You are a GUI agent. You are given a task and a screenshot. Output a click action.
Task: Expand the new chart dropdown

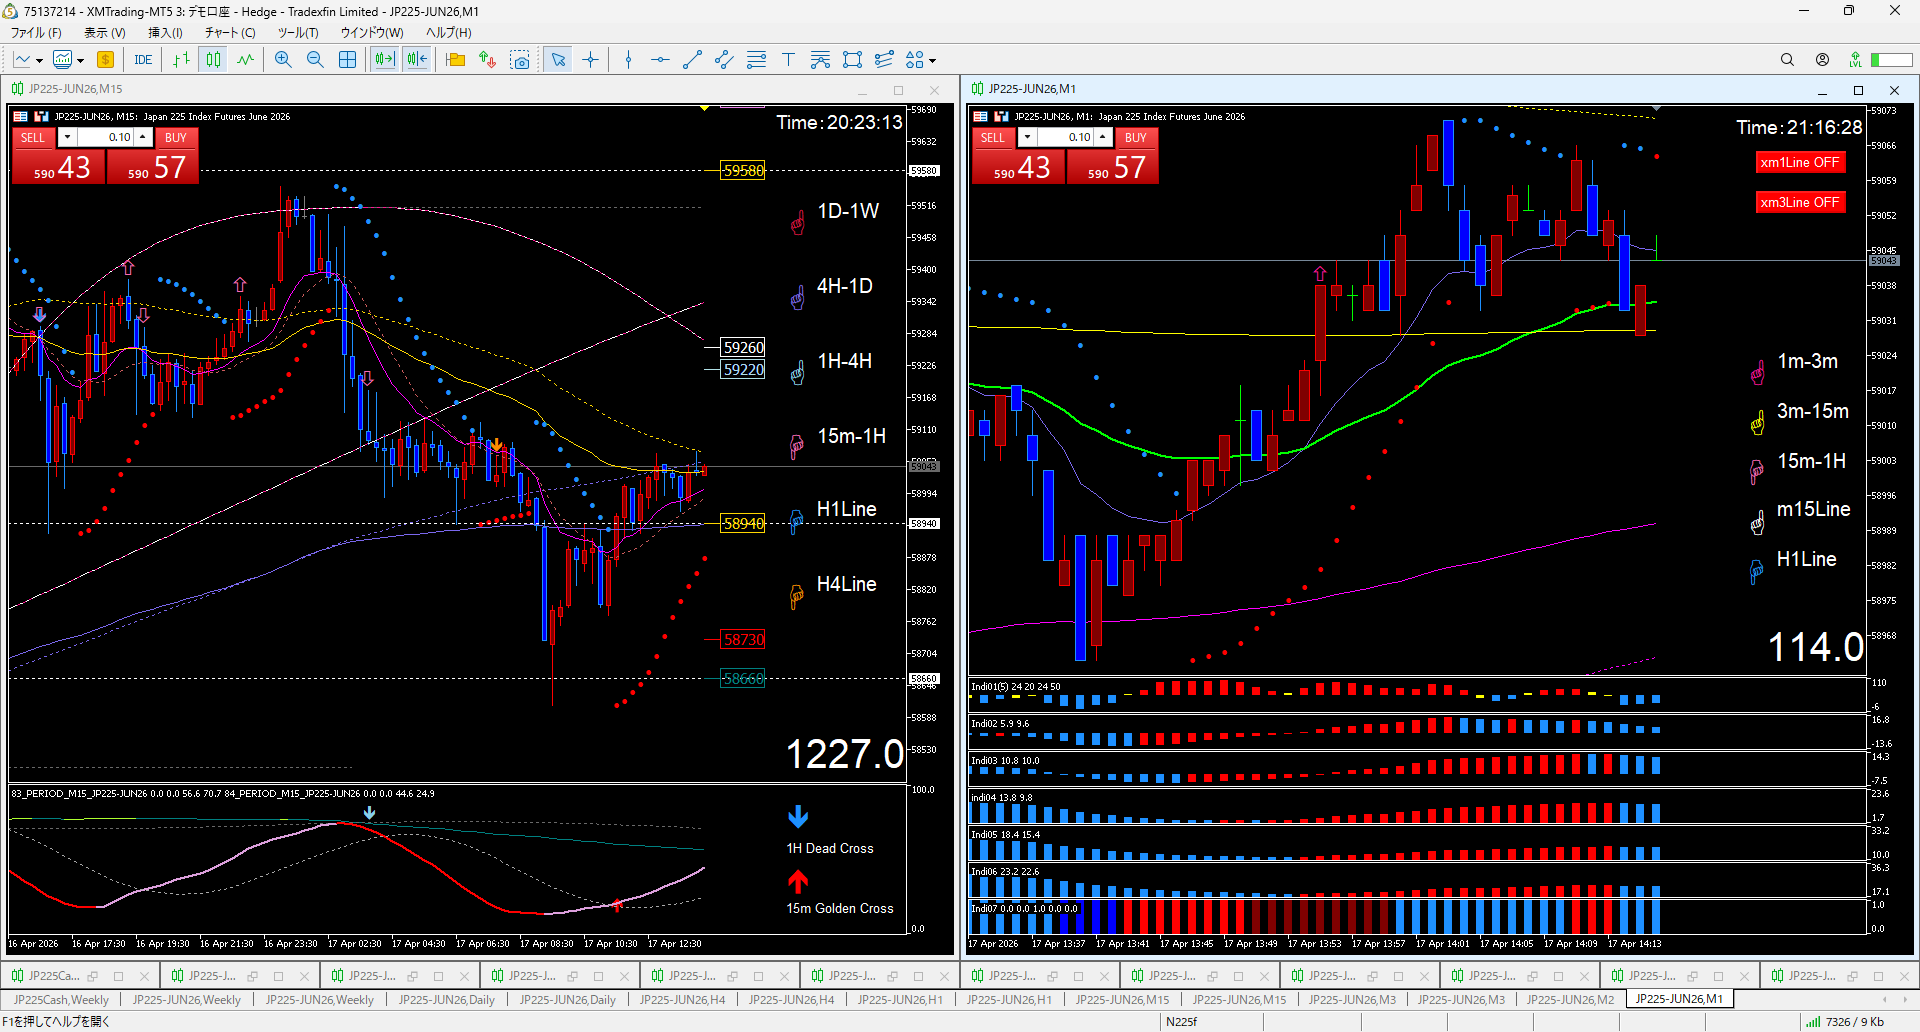(39, 61)
